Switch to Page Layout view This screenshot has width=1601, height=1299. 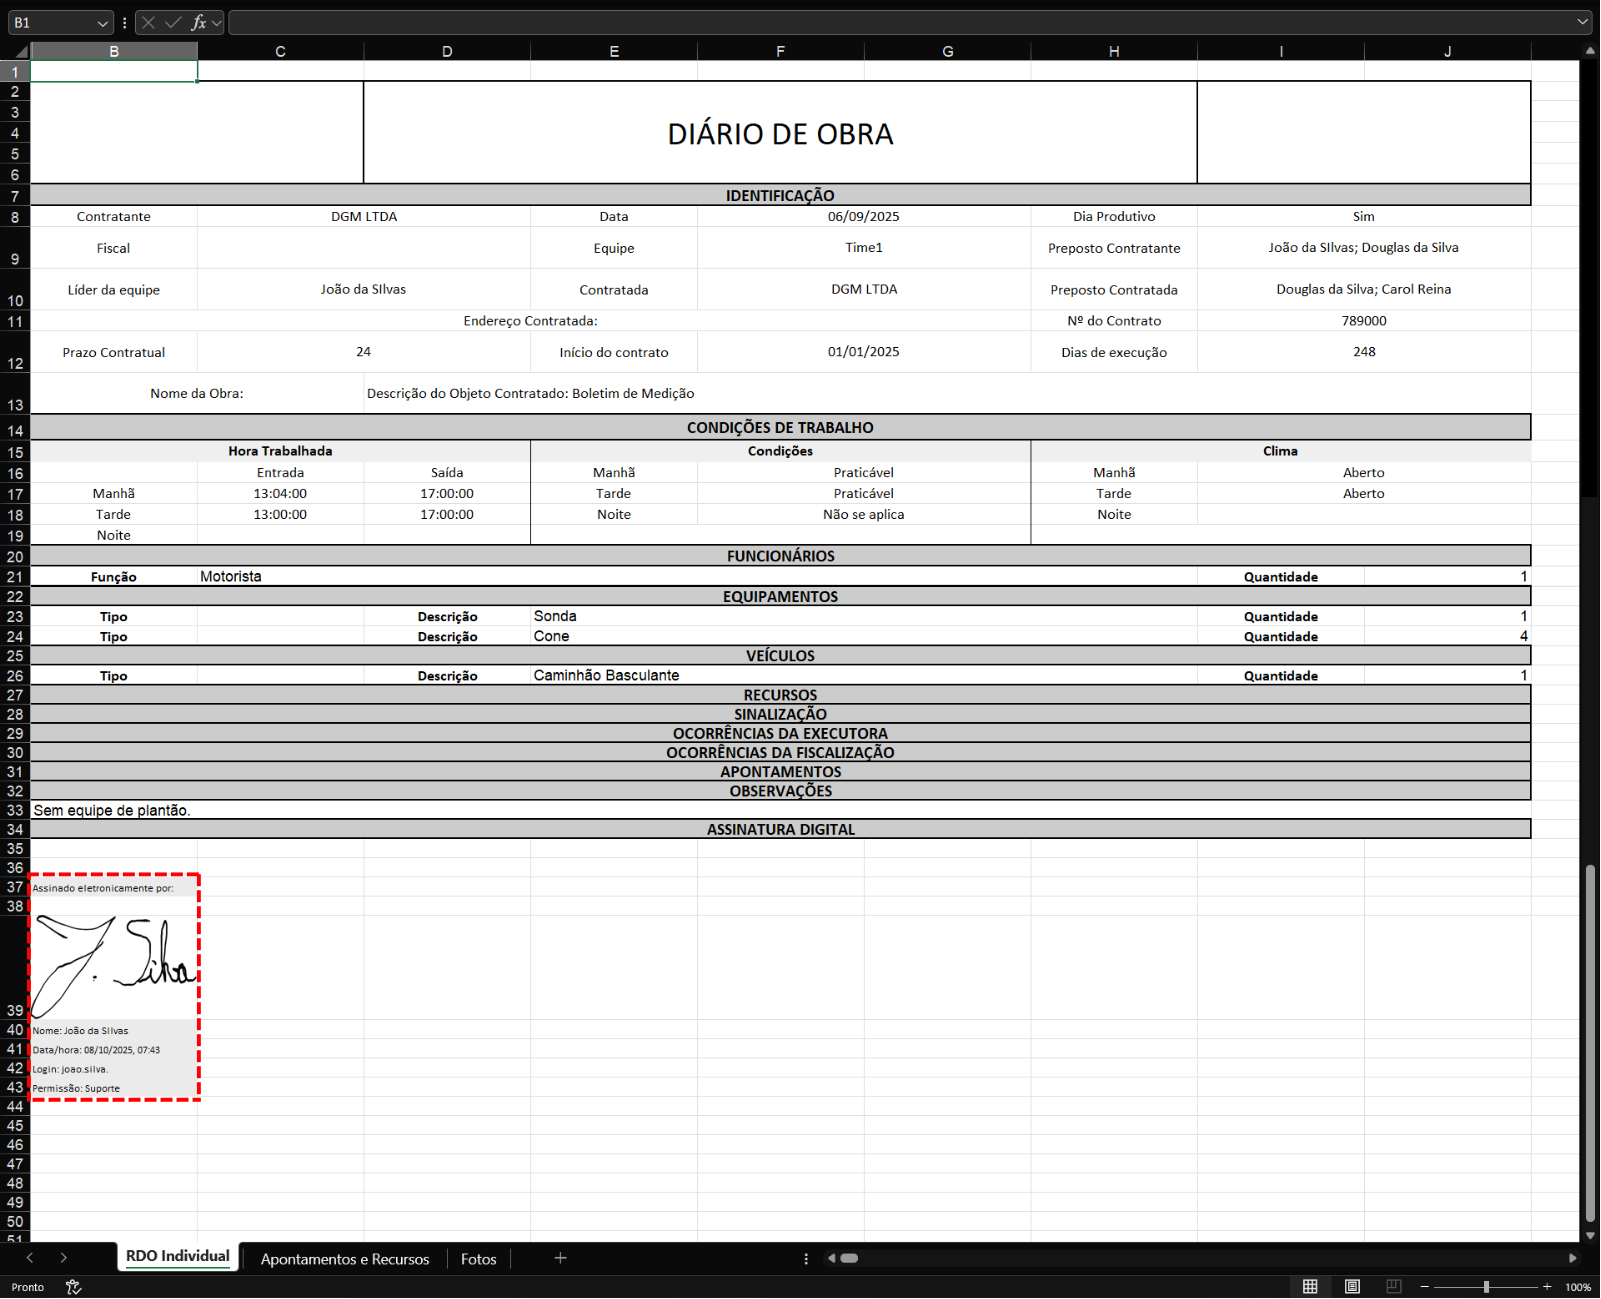[x=1352, y=1287]
